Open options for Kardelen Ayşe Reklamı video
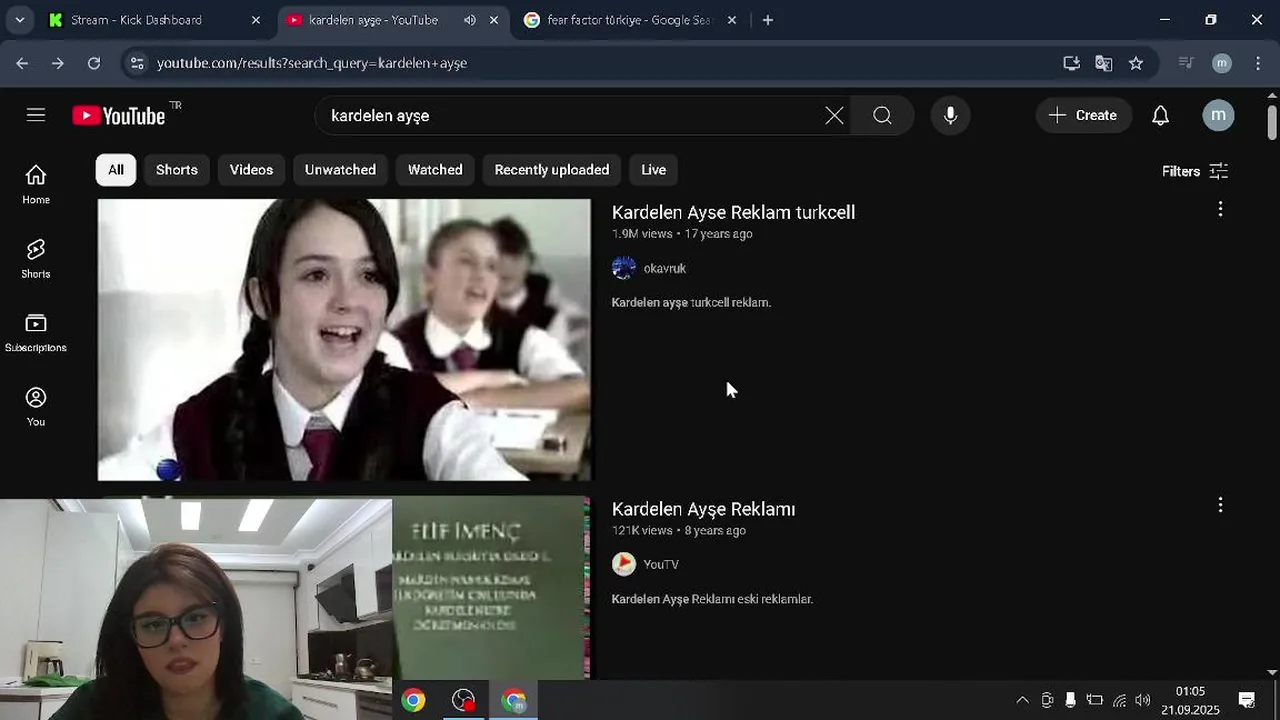This screenshot has height=720, width=1280. tap(1220, 505)
